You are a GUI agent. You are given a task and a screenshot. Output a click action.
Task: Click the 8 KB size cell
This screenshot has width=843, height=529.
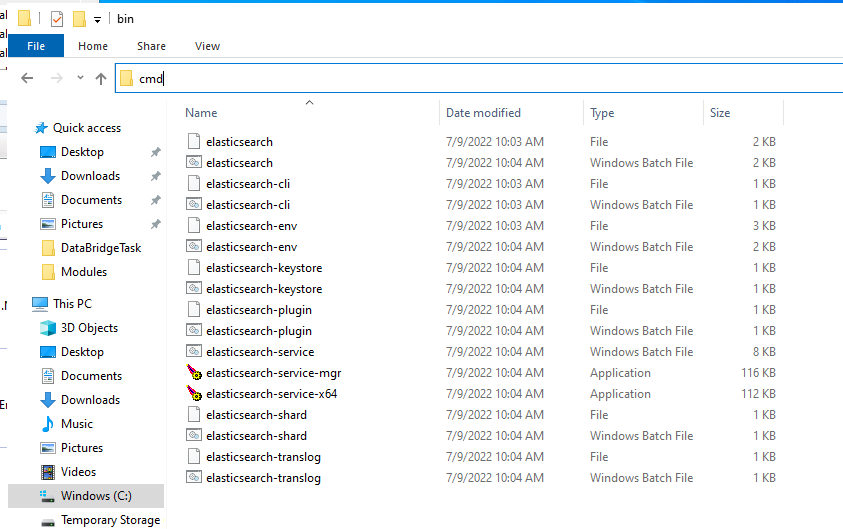click(x=764, y=352)
